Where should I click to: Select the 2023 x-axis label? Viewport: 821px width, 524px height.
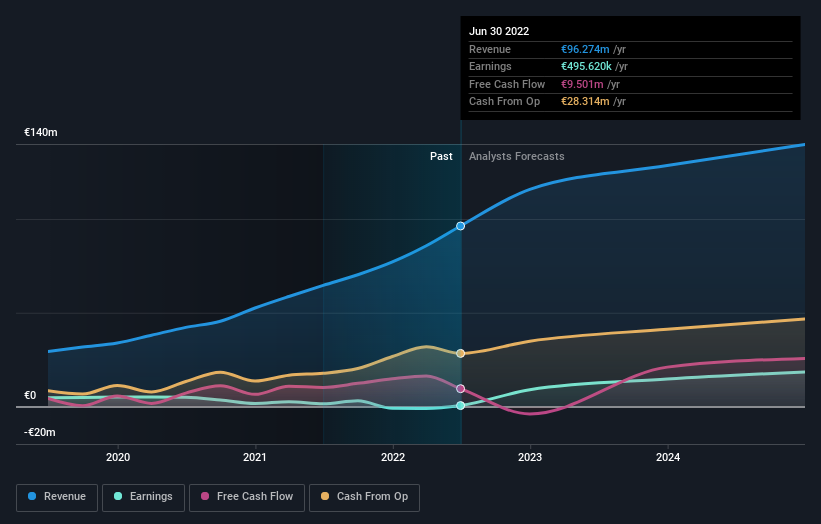pyautogui.click(x=530, y=457)
